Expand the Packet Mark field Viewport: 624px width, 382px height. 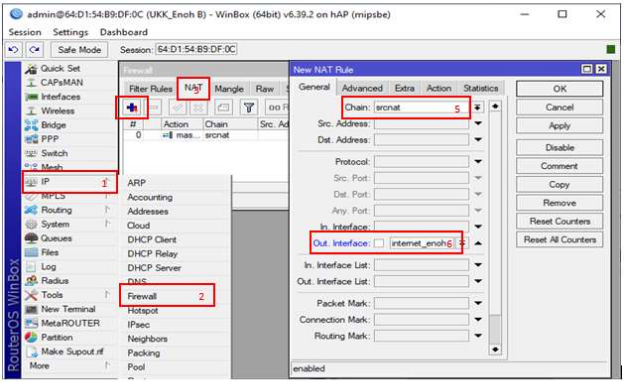[x=478, y=303]
